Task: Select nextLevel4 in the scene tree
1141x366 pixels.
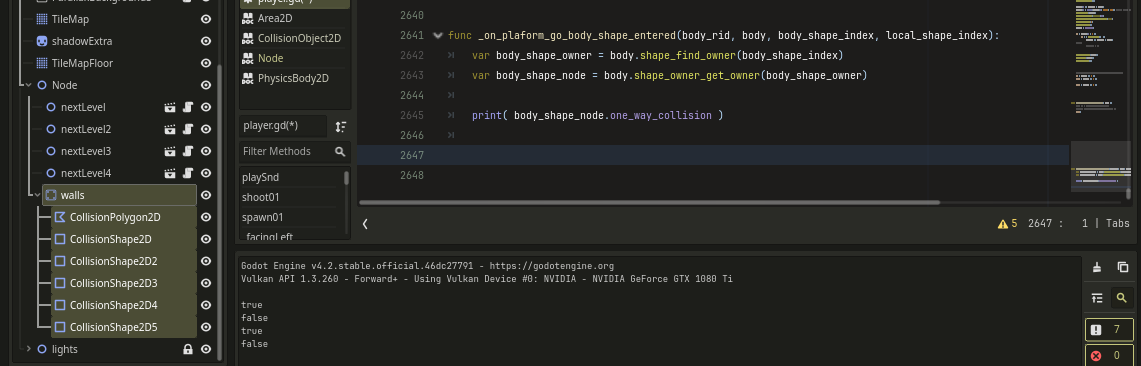Action: click(x=86, y=173)
